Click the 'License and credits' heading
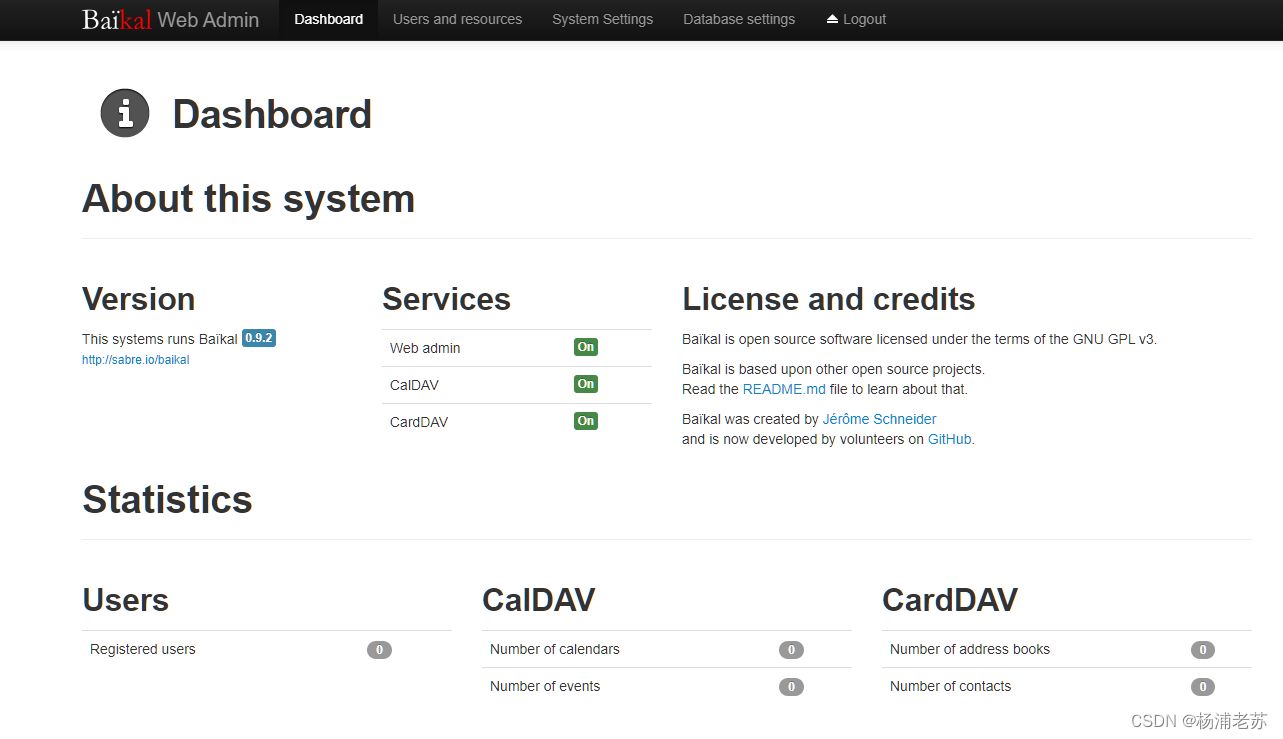Screen dimensions: 1283x739 coord(828,299)
